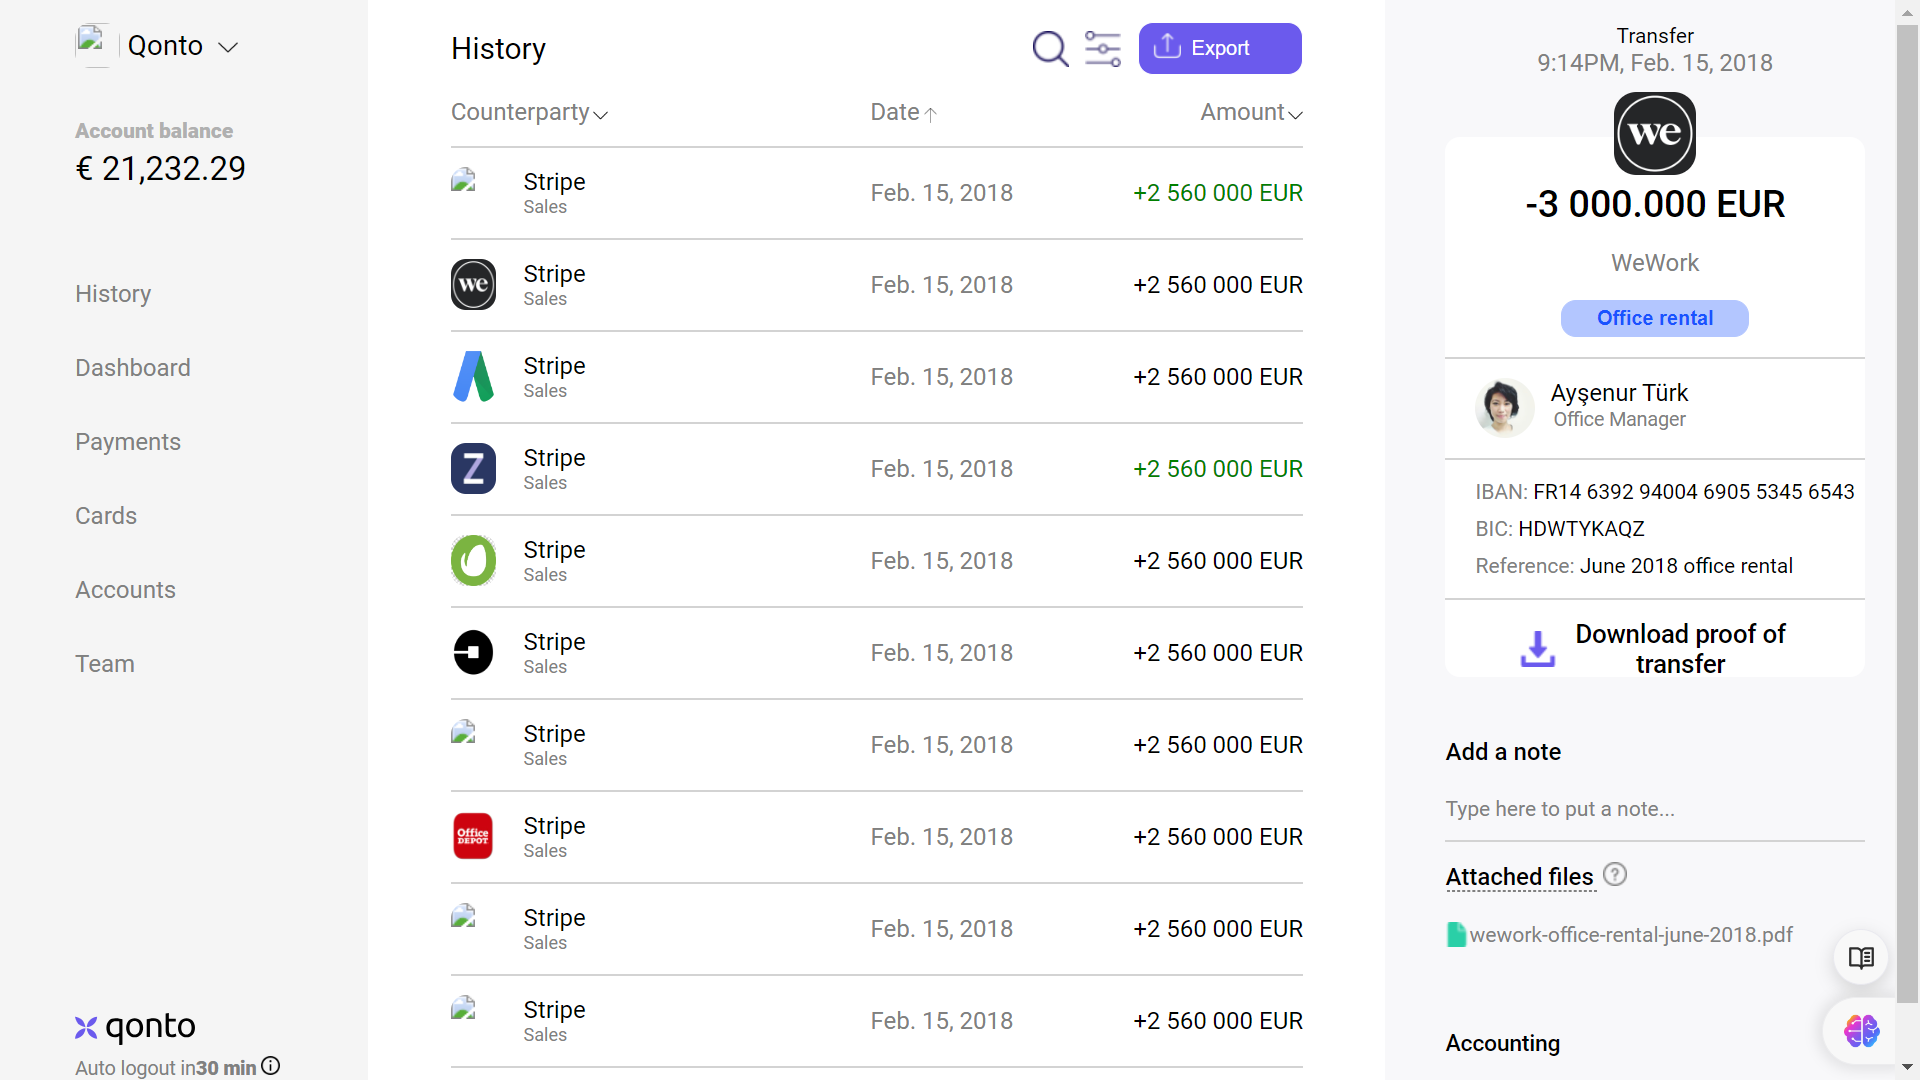
Task: Open the Cards menu item
Action: click(x=106, y=516)
